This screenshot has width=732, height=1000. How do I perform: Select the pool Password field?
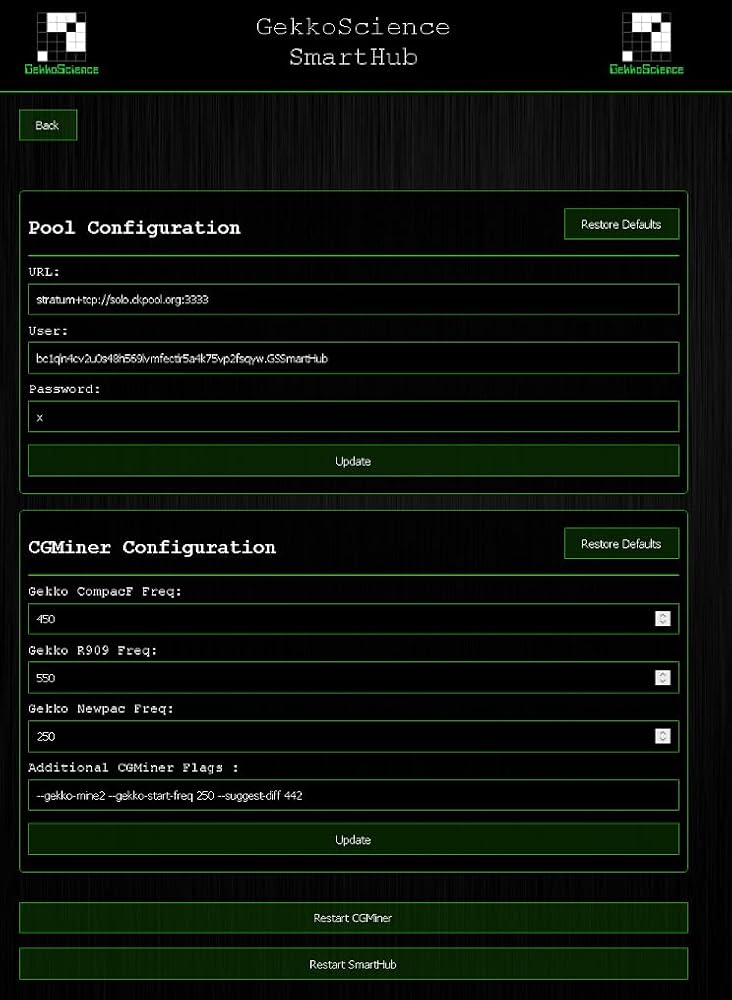pos(353,417)
